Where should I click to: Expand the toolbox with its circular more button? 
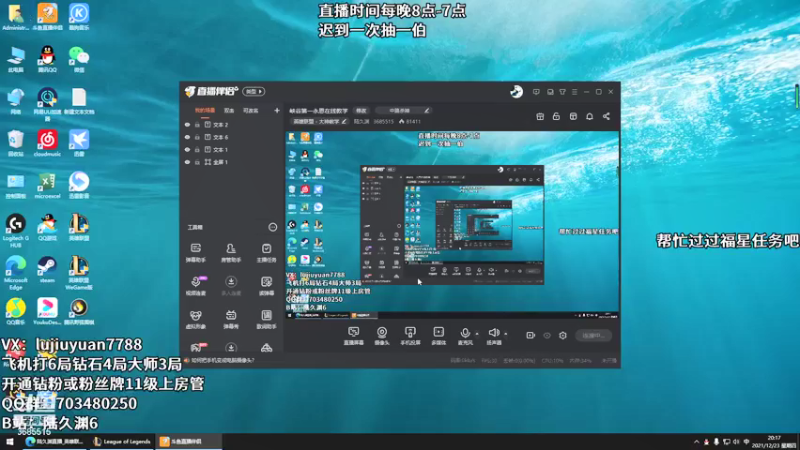point(273,227)
